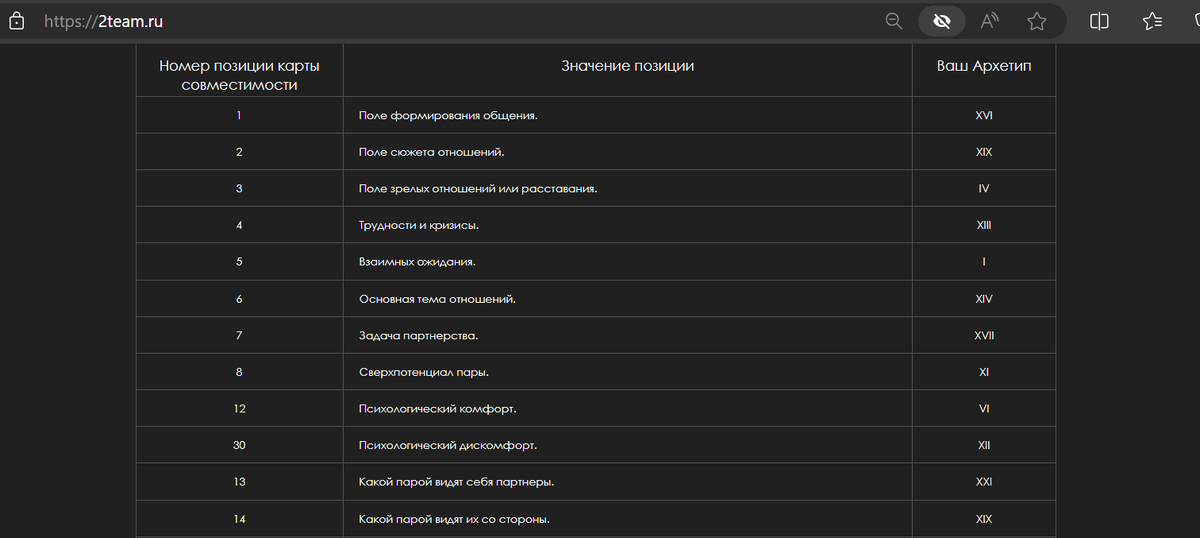Click the site lock icon in address bar
This screenshot has height=538, width=1200.
click(17, 21)
